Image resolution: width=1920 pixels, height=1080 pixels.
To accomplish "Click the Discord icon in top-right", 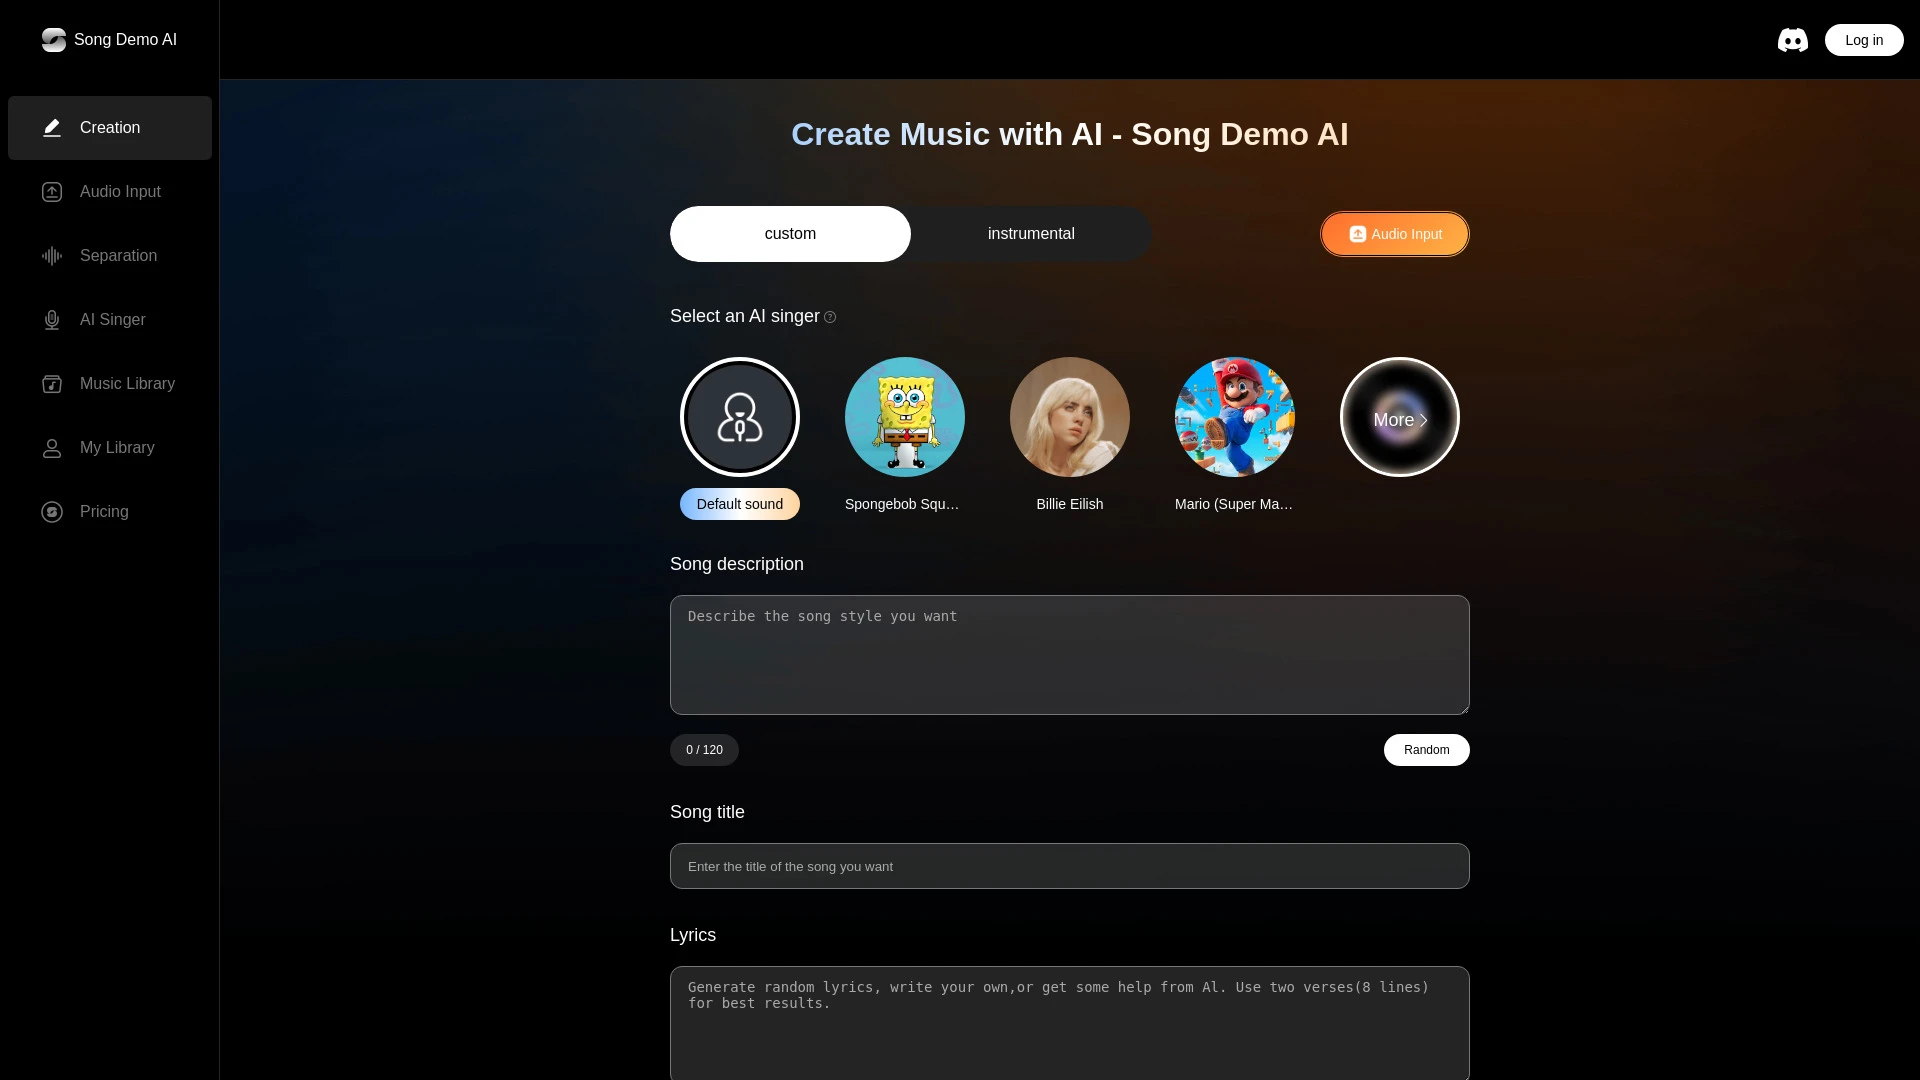I will (1792, 40).
